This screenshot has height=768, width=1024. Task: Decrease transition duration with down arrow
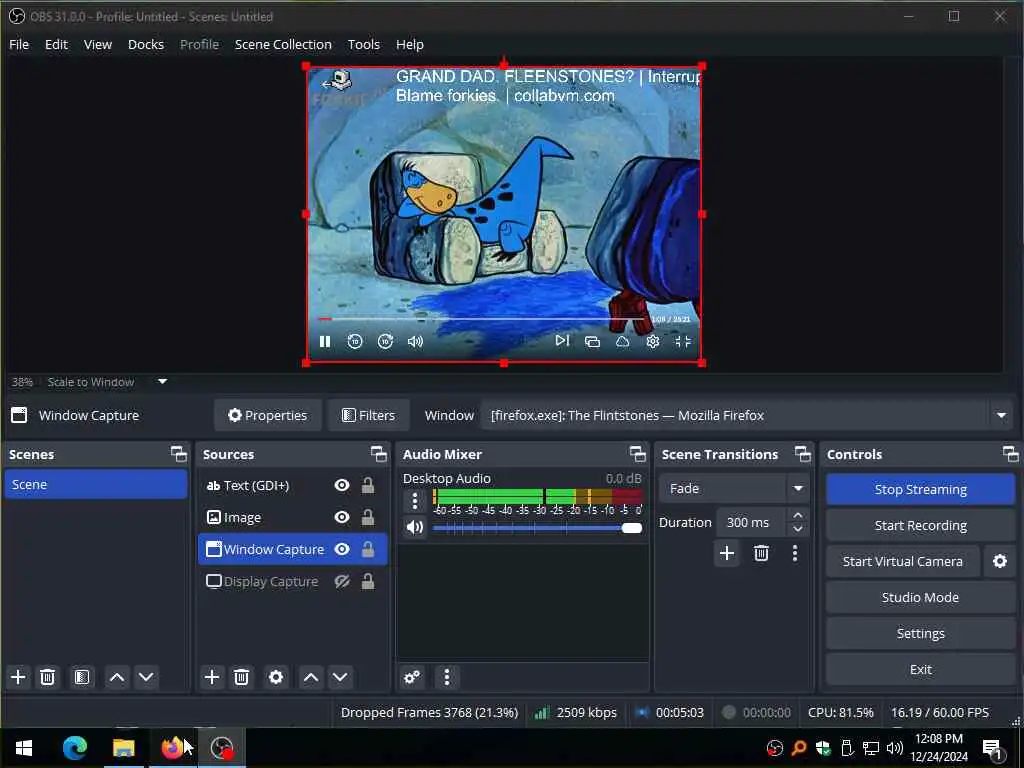pos(797,530)
